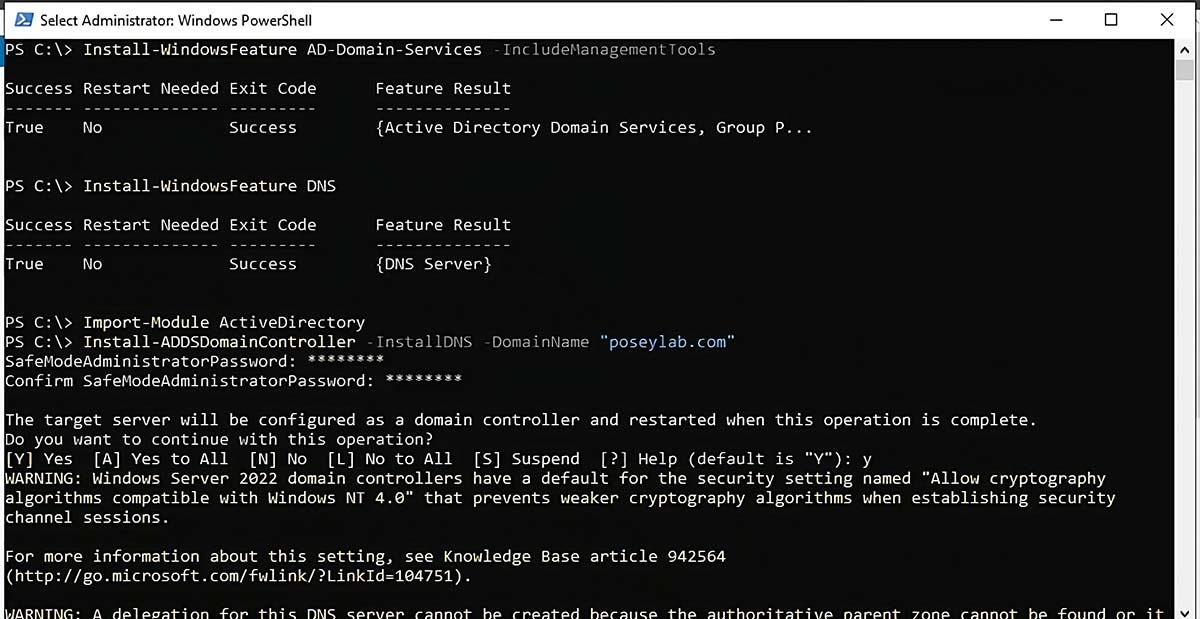Open the console system menu via window icon
The width and height of the screenshot is (1200, 619).
pyautogui.click(x=22, y=19)
